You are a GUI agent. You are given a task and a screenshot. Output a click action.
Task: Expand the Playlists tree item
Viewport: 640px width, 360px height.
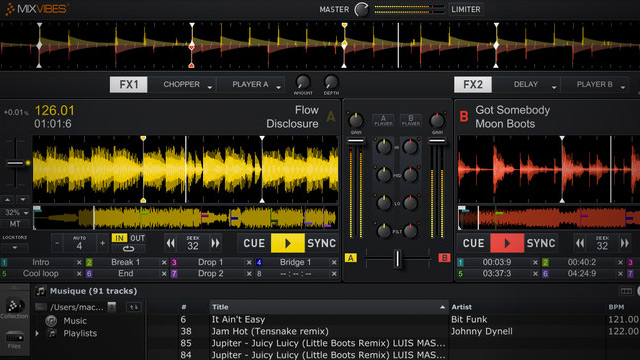[x=37, y=333]
